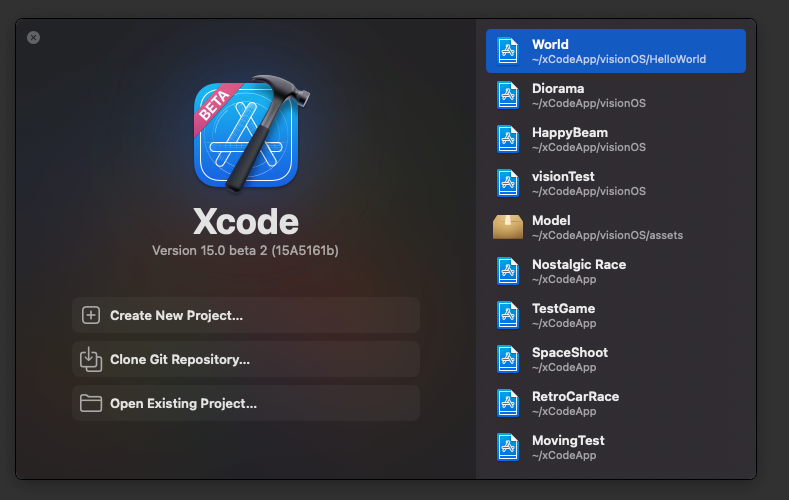Click the download icon for Clone Git Repository
Image resolution: width=789 pixels, height=500 pixels.
click(x=91, y=359)
